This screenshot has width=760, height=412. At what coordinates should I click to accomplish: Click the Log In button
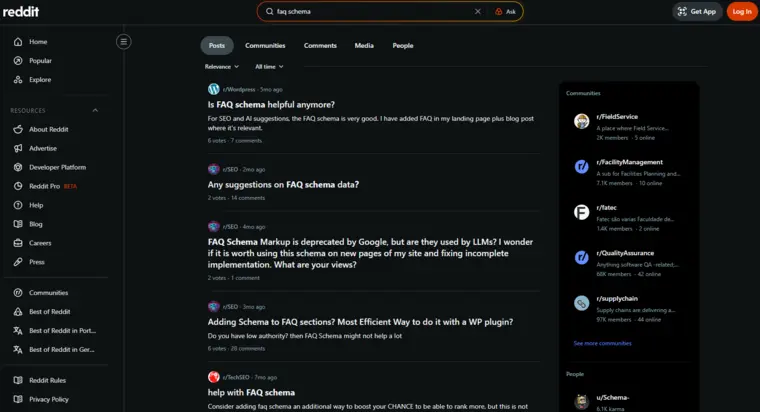click(x=742, y=12)
